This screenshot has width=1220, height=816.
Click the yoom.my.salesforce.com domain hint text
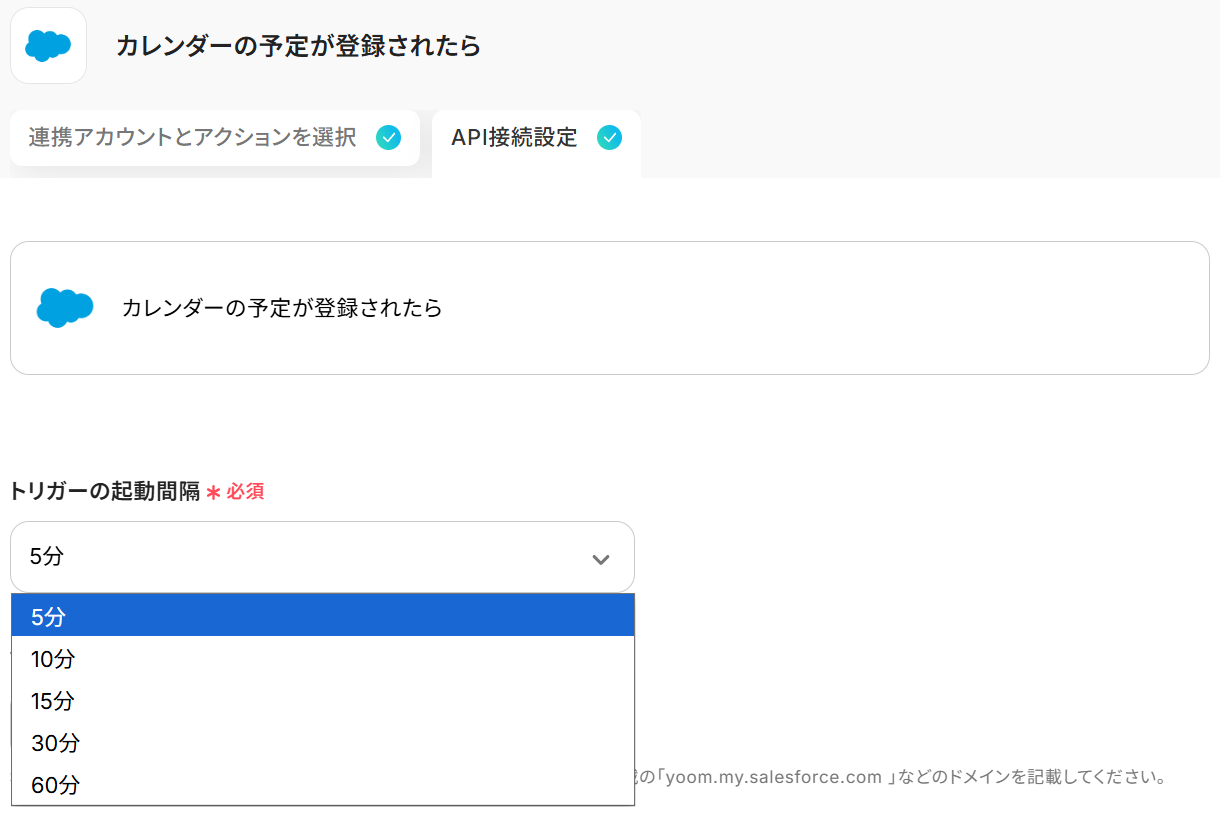coord(774,777)
